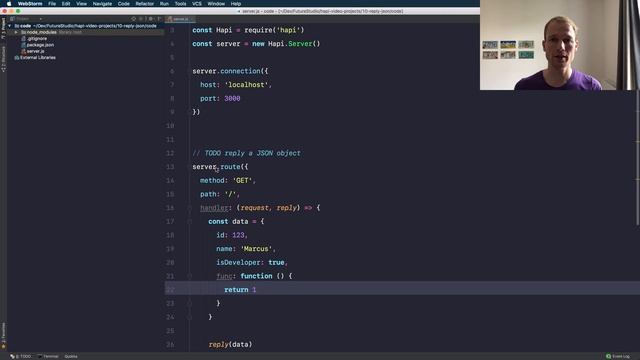Hide the Project tool window
640x360 pixels.
[x=159, y=19]
